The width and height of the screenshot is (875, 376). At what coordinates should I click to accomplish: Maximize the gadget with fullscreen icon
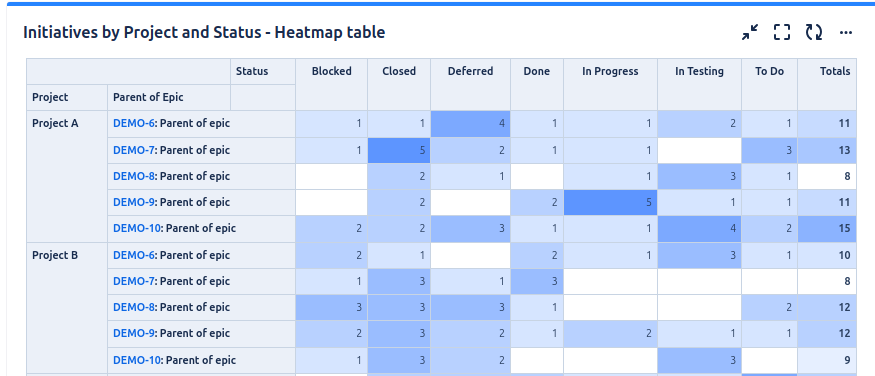pyautogui.click(x=782, y=32)
